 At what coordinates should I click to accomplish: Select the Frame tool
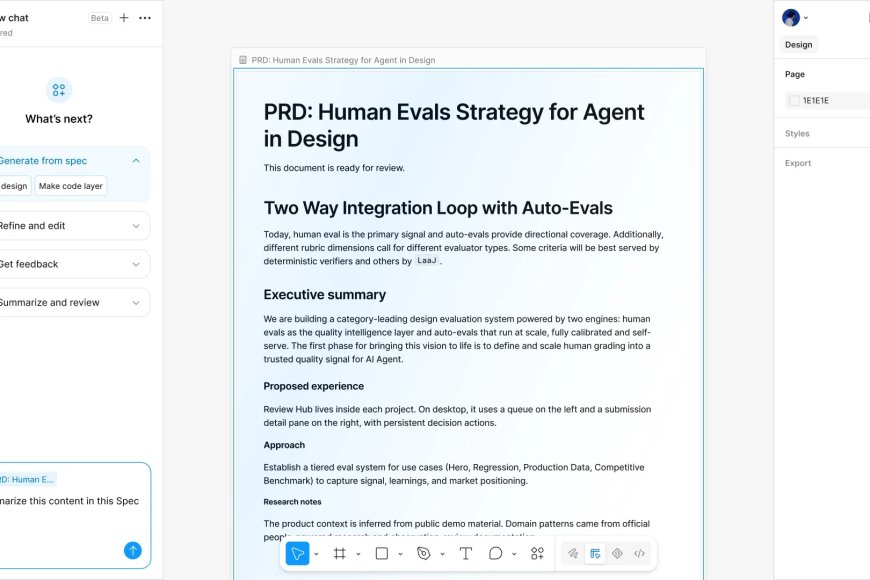340,553
